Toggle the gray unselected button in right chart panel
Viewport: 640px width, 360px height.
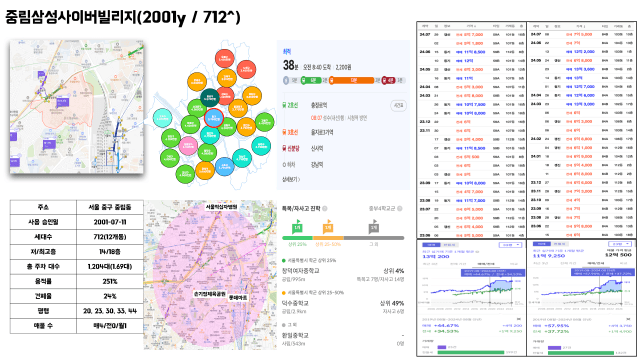coord(559,244)
